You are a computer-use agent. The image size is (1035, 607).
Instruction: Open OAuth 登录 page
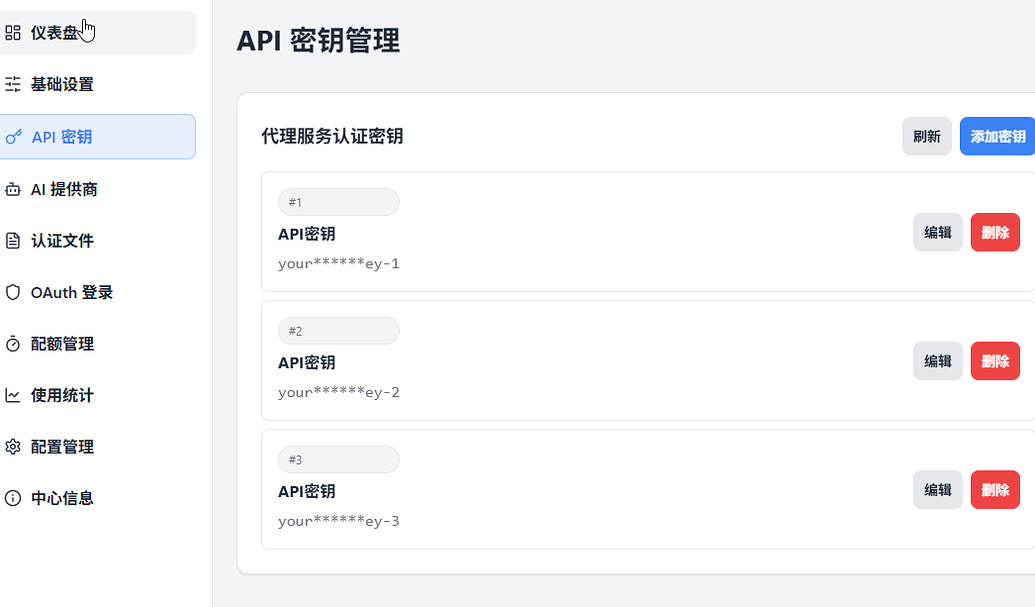pos(98,292)
